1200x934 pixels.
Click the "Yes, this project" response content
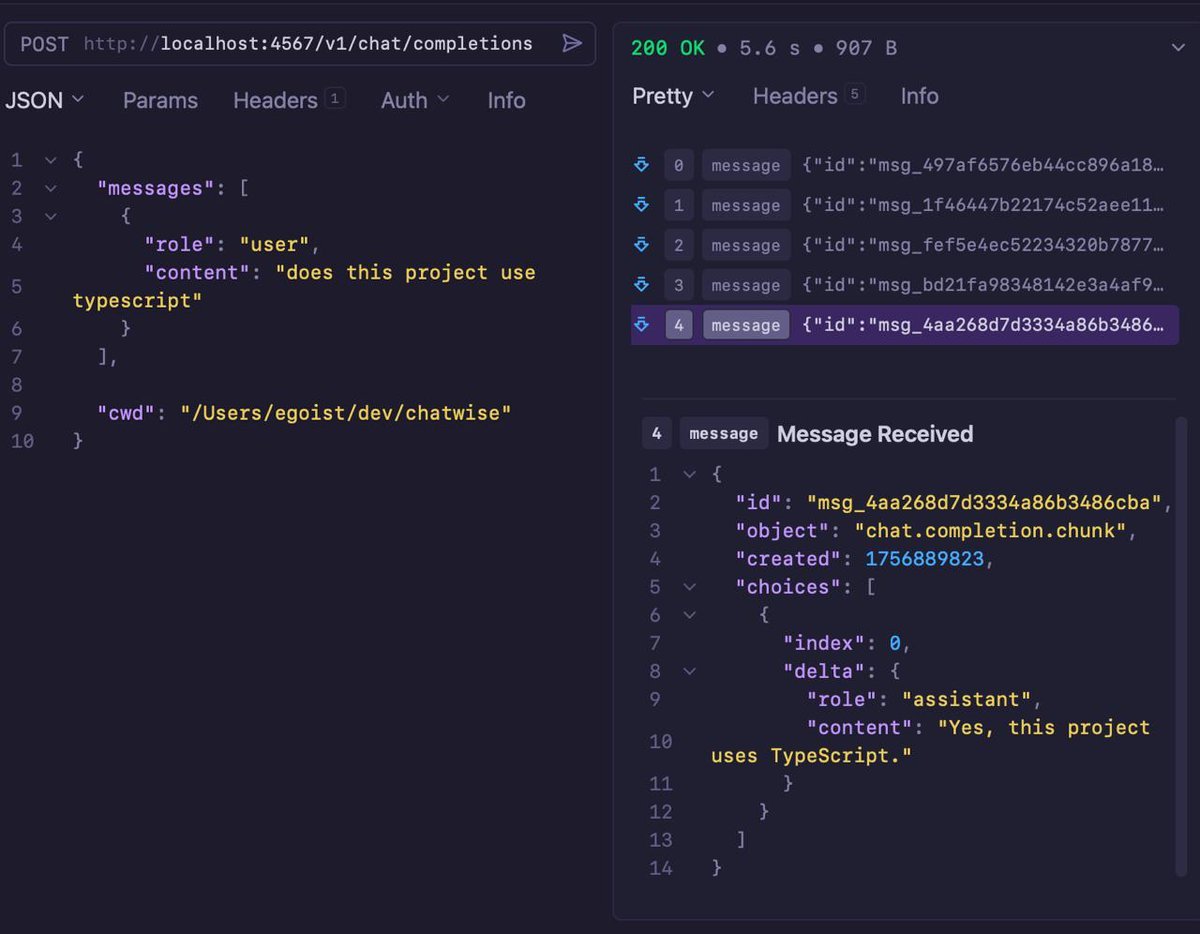point(1045,727)
